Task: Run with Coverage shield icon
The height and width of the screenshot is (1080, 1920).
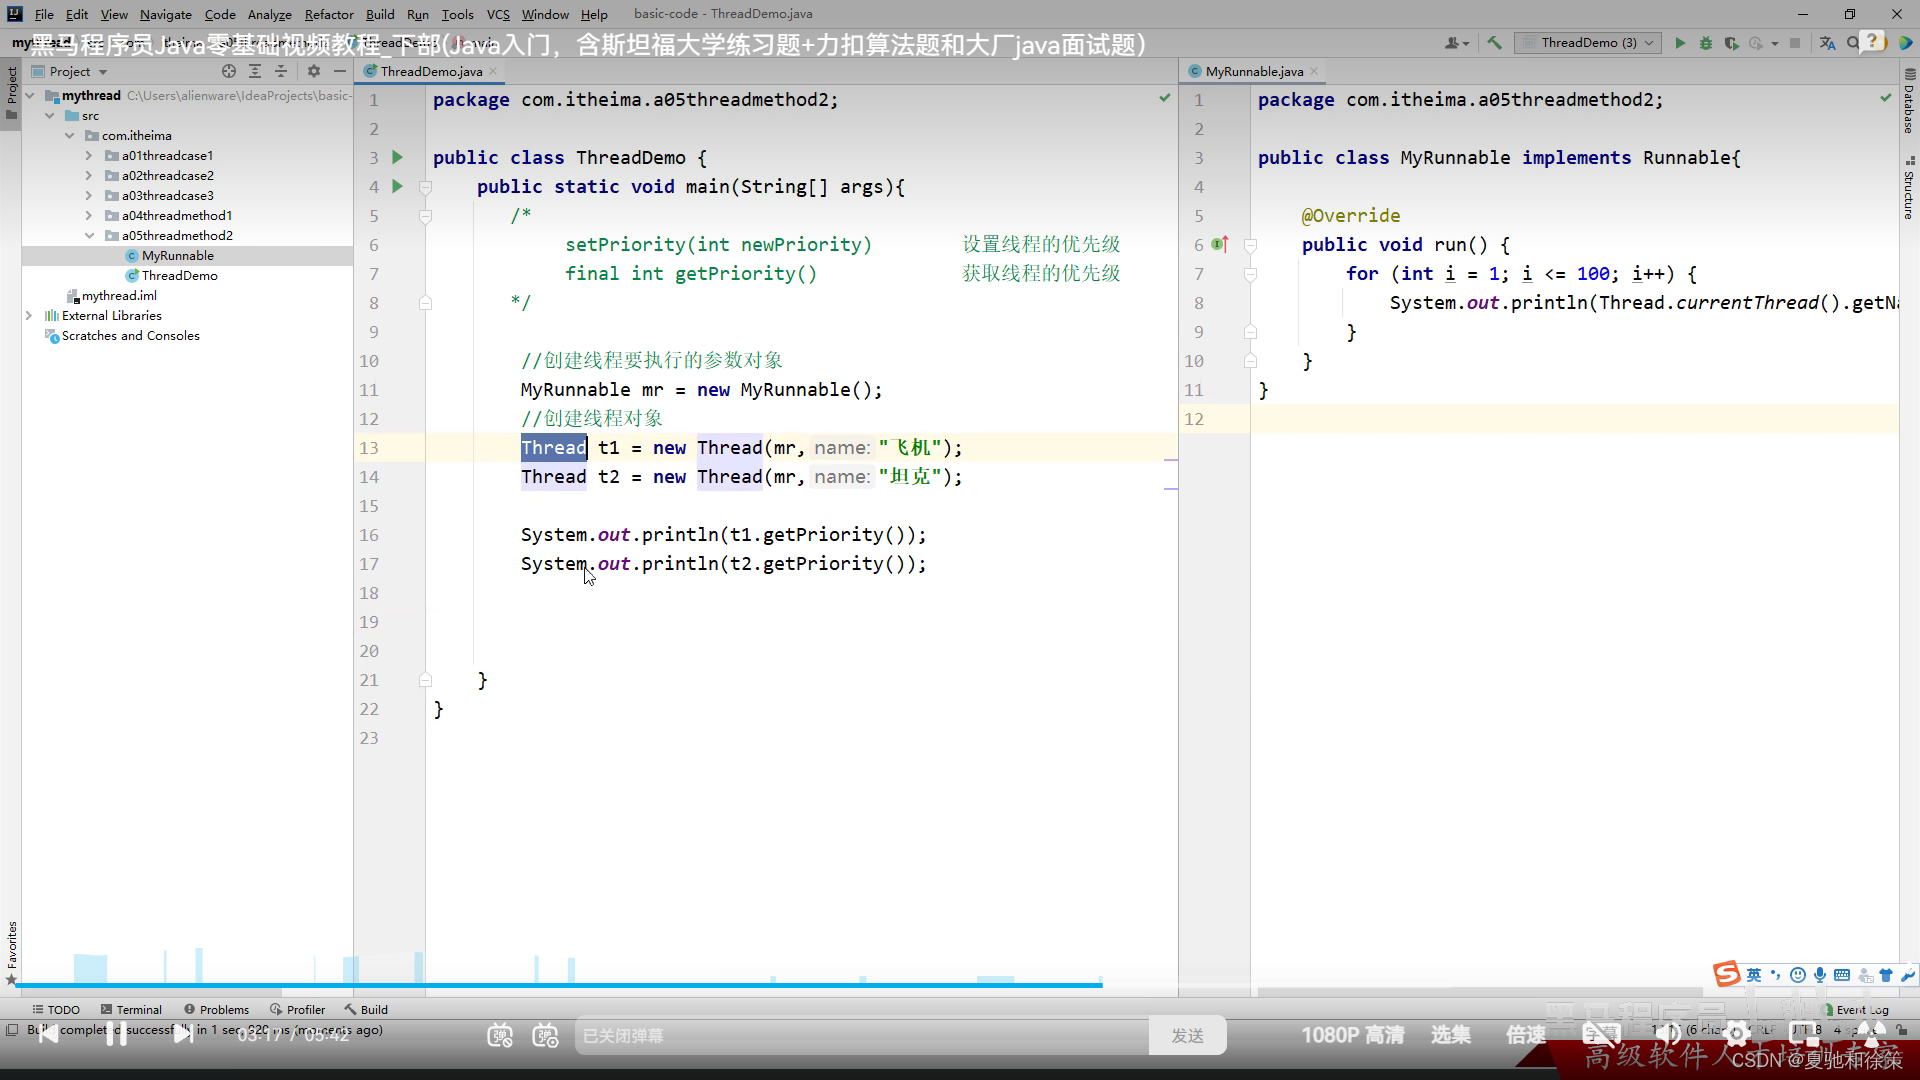Action: [1731, 43]
